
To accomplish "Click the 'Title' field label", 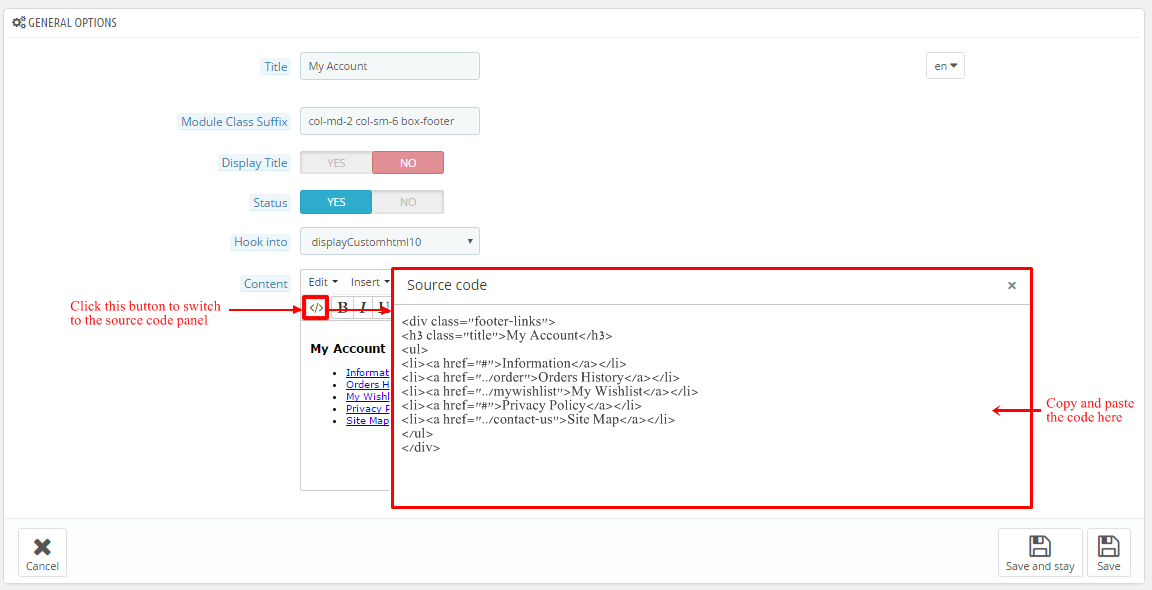I will [276, 67].
